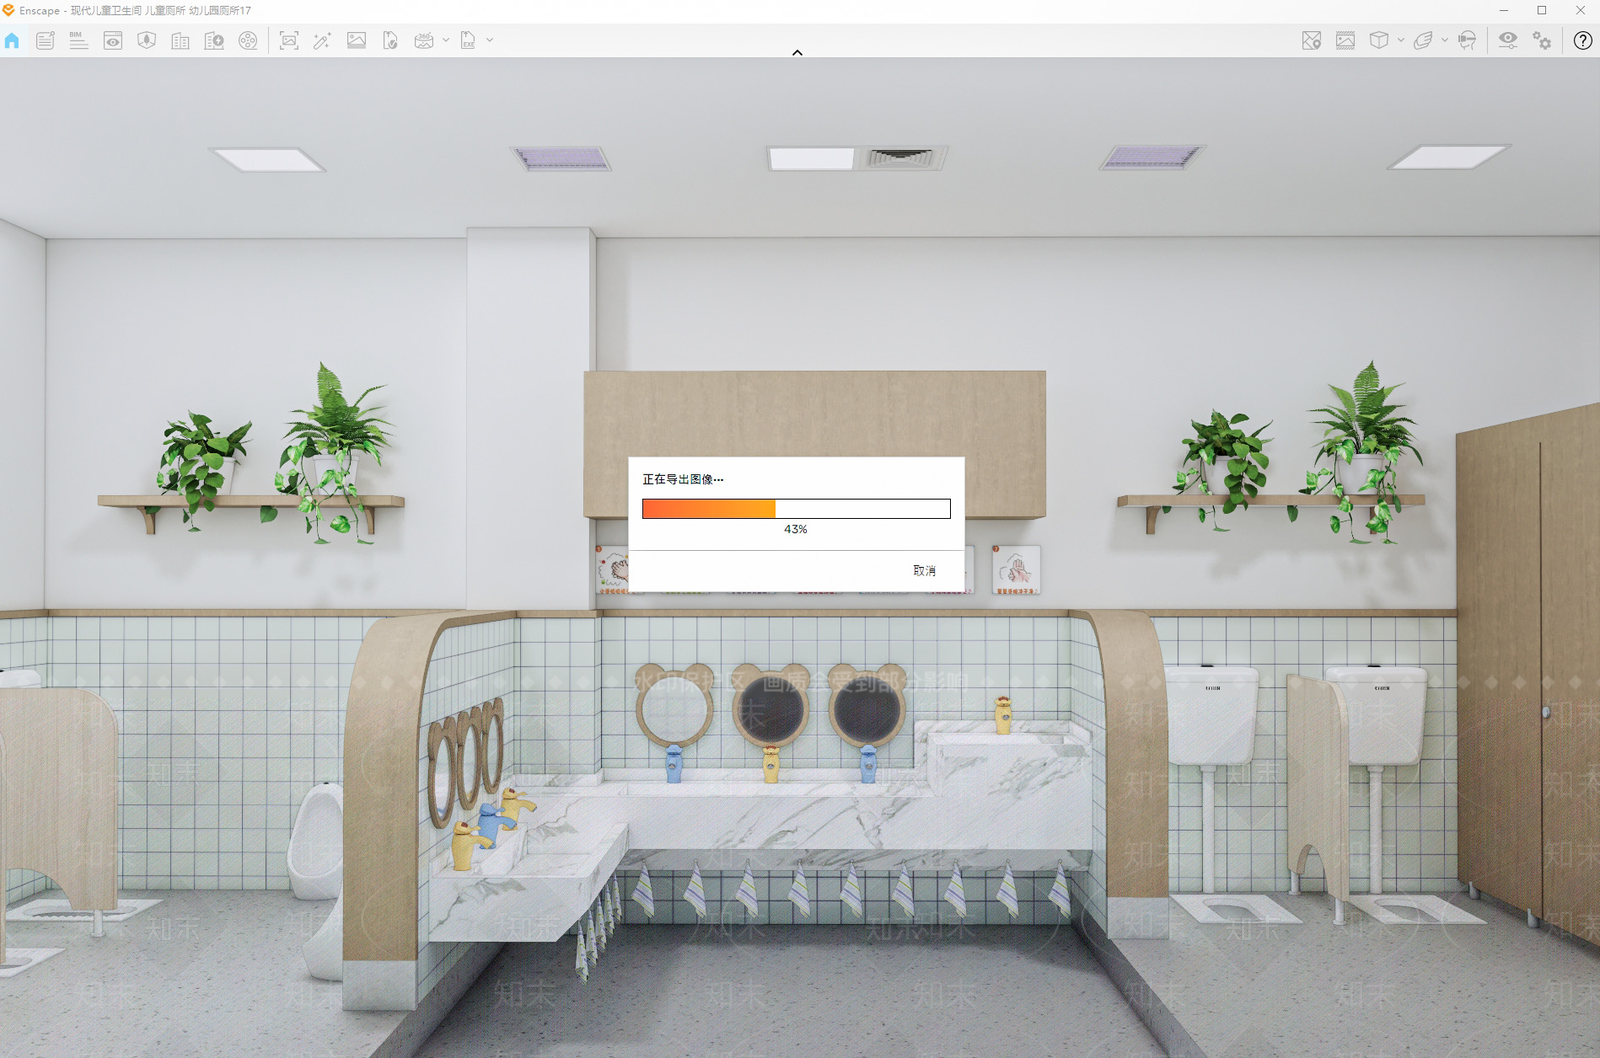Click the picture batch rendering icon
The width and height of the screenshot is (1600, 1058).
(356, 41)
